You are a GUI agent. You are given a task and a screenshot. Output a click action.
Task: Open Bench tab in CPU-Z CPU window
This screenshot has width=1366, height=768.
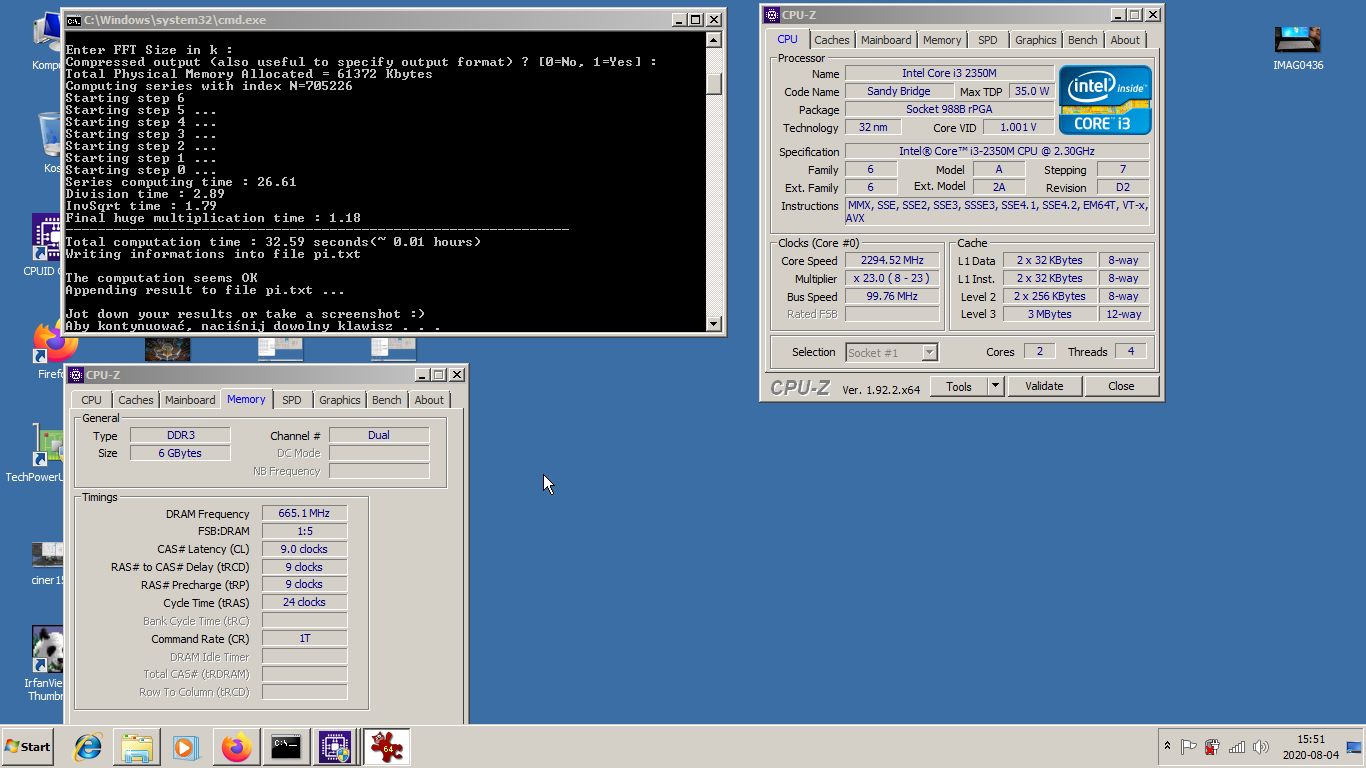click(x=1082, y=40)
